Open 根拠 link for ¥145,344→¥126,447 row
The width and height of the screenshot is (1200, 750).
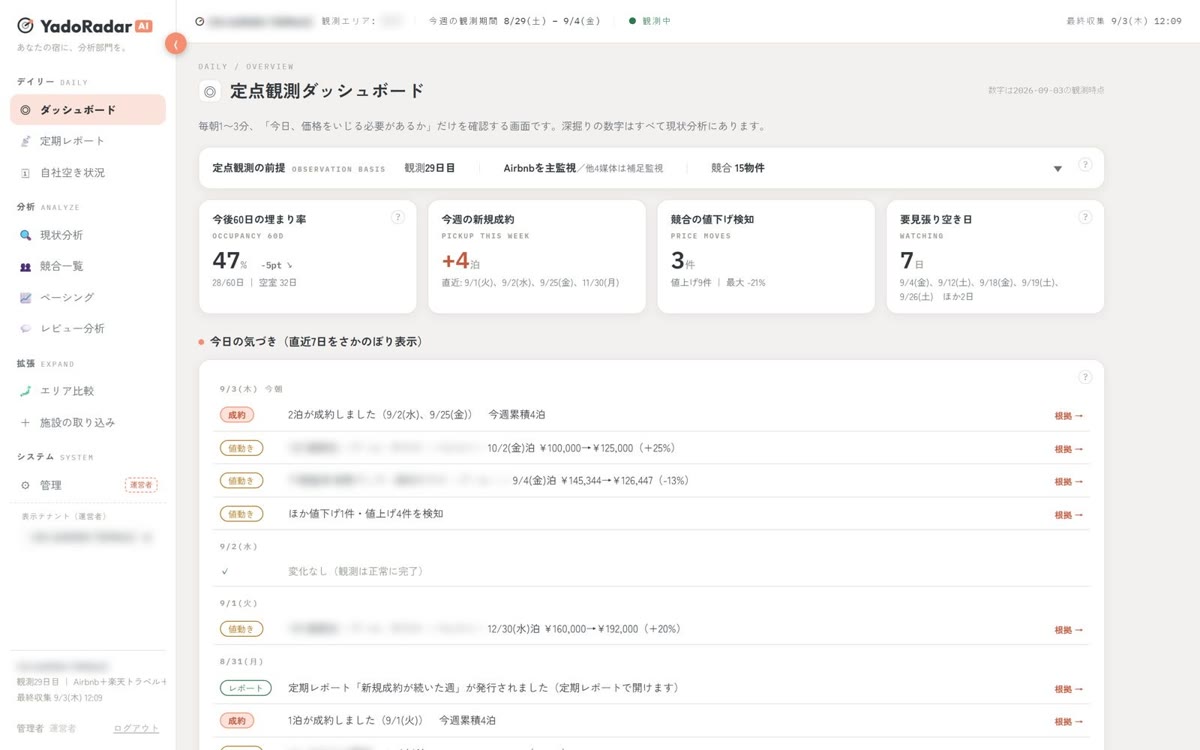[1068, 482]
